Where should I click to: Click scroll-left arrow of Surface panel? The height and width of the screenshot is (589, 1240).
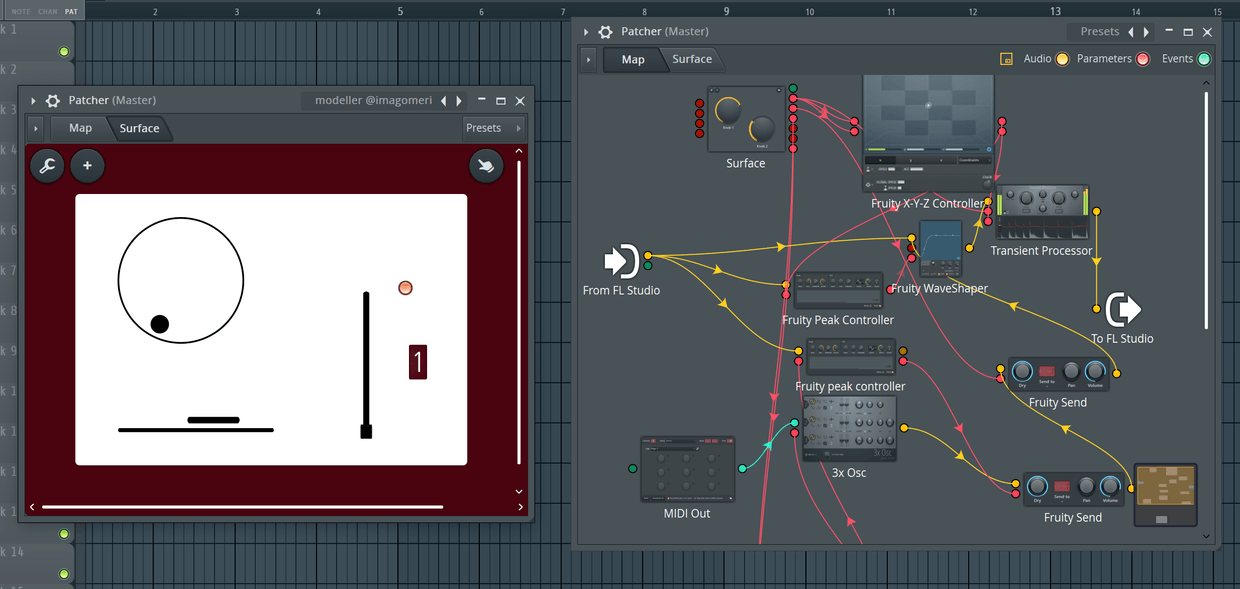(x=33, y=507)
